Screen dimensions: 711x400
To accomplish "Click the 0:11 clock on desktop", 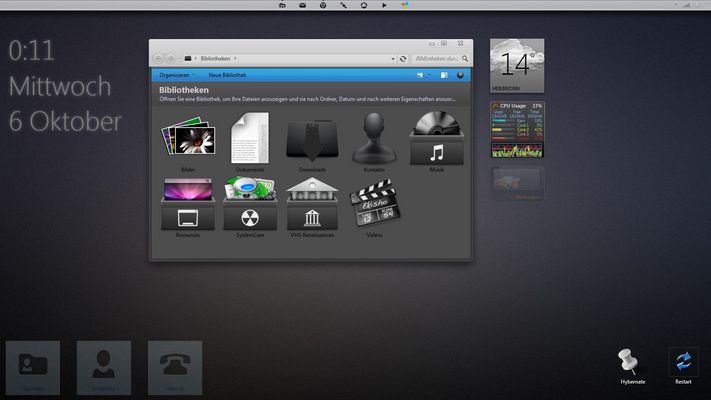I will pyautogui.click(x=31, y=50).
